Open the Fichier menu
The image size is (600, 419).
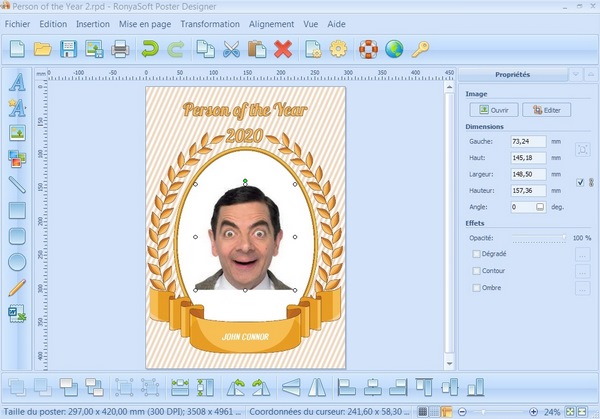pos(18,24)
